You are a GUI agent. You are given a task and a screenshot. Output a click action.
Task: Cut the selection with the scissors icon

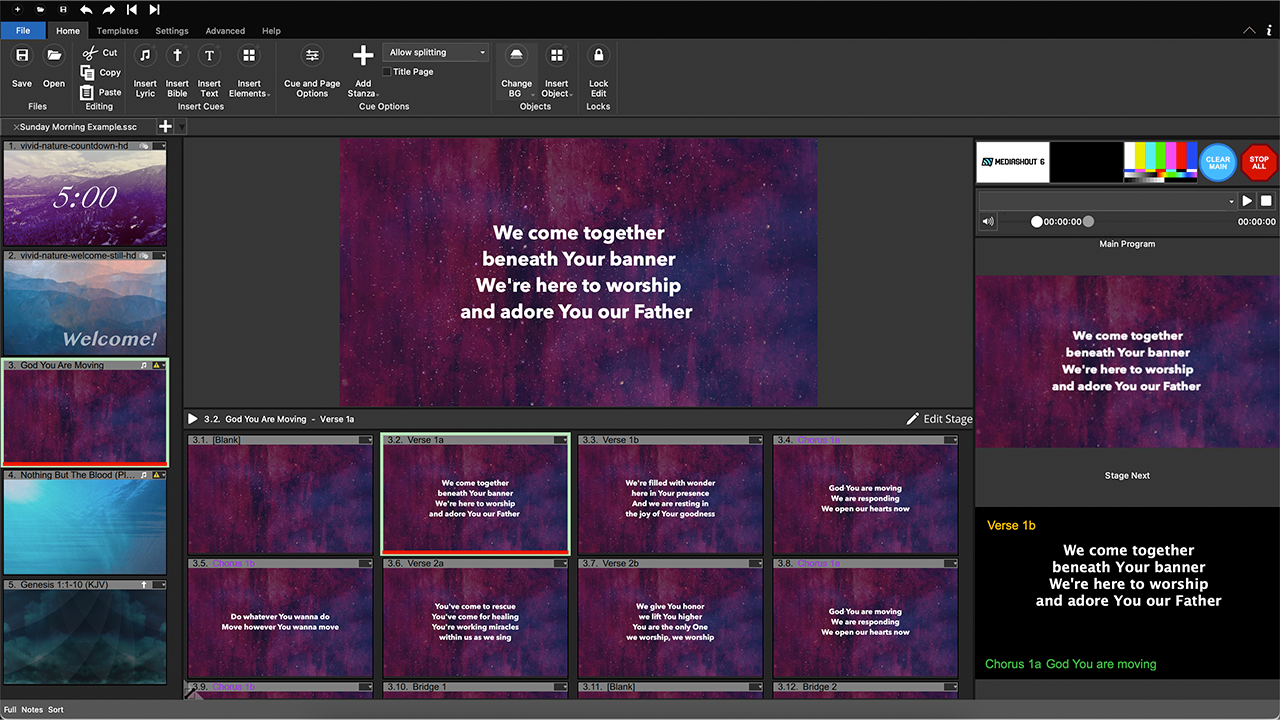tap(91, 53)
